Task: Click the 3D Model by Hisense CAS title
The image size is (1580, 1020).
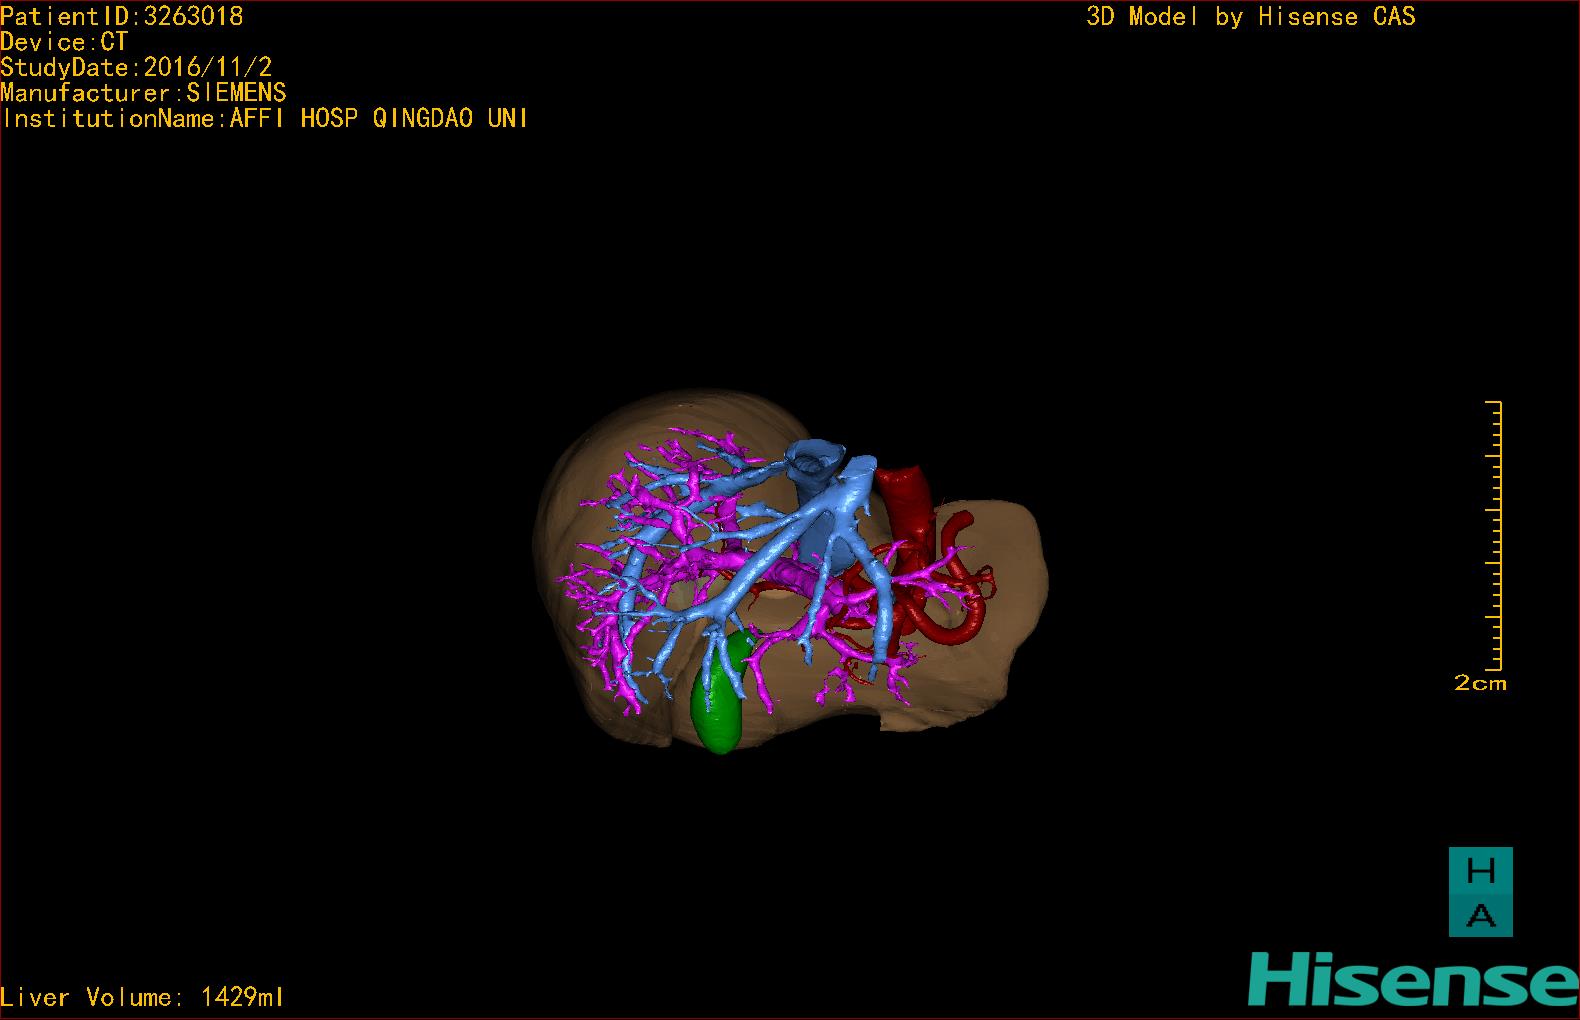Action: [x=1251, y=17]
